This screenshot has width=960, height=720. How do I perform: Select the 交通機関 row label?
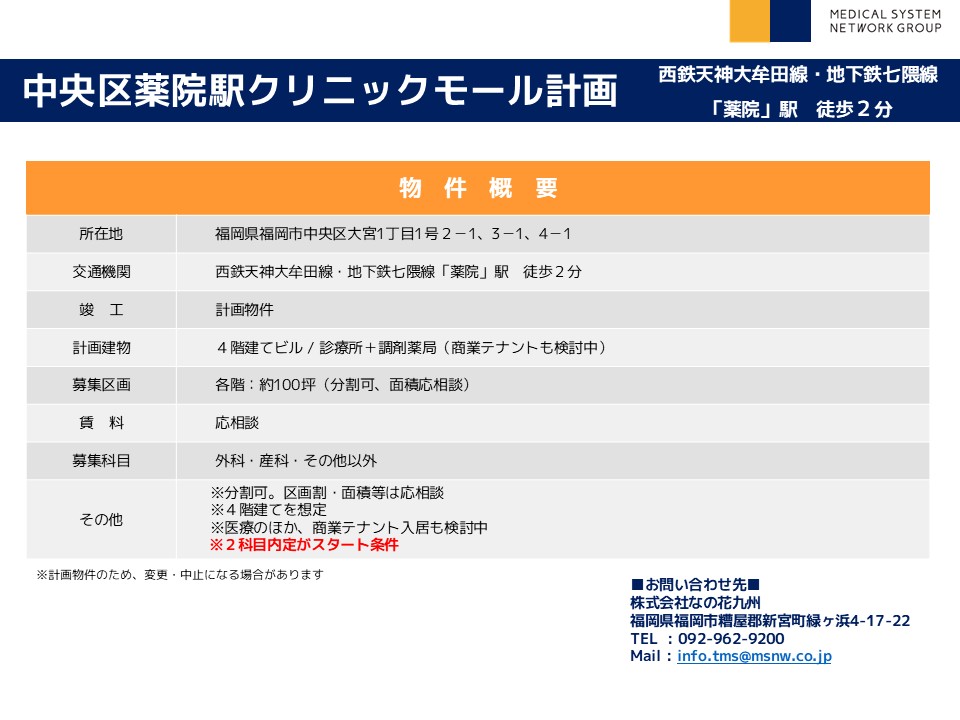(101, 272)
